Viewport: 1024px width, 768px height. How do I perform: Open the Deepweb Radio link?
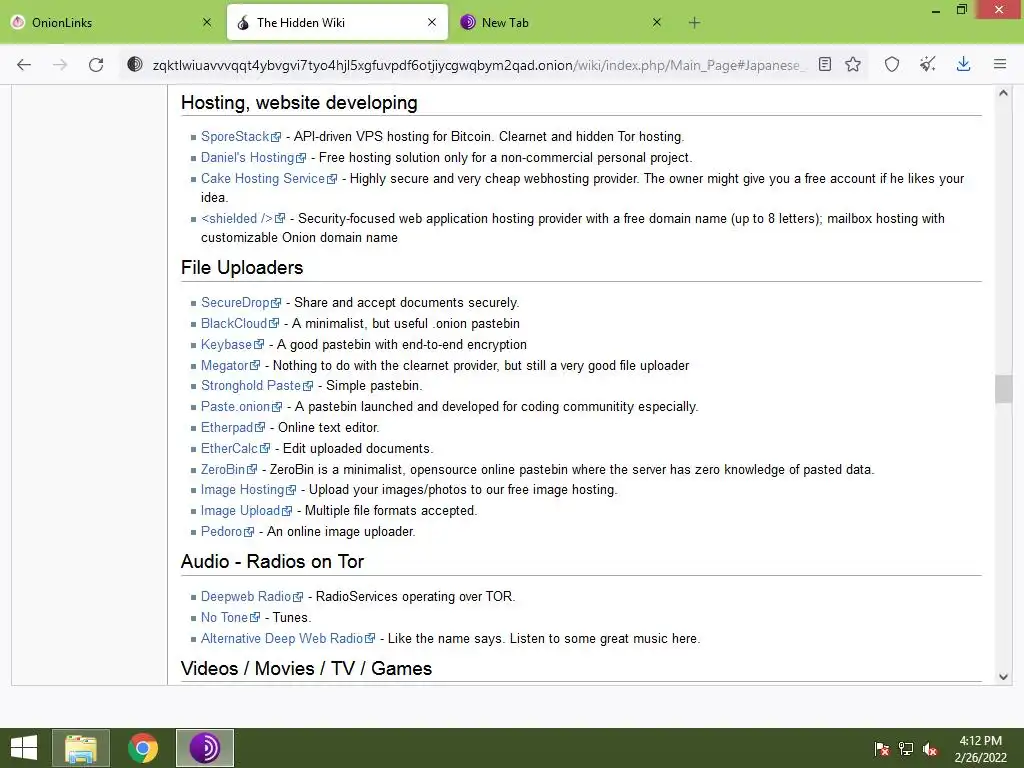251,596
